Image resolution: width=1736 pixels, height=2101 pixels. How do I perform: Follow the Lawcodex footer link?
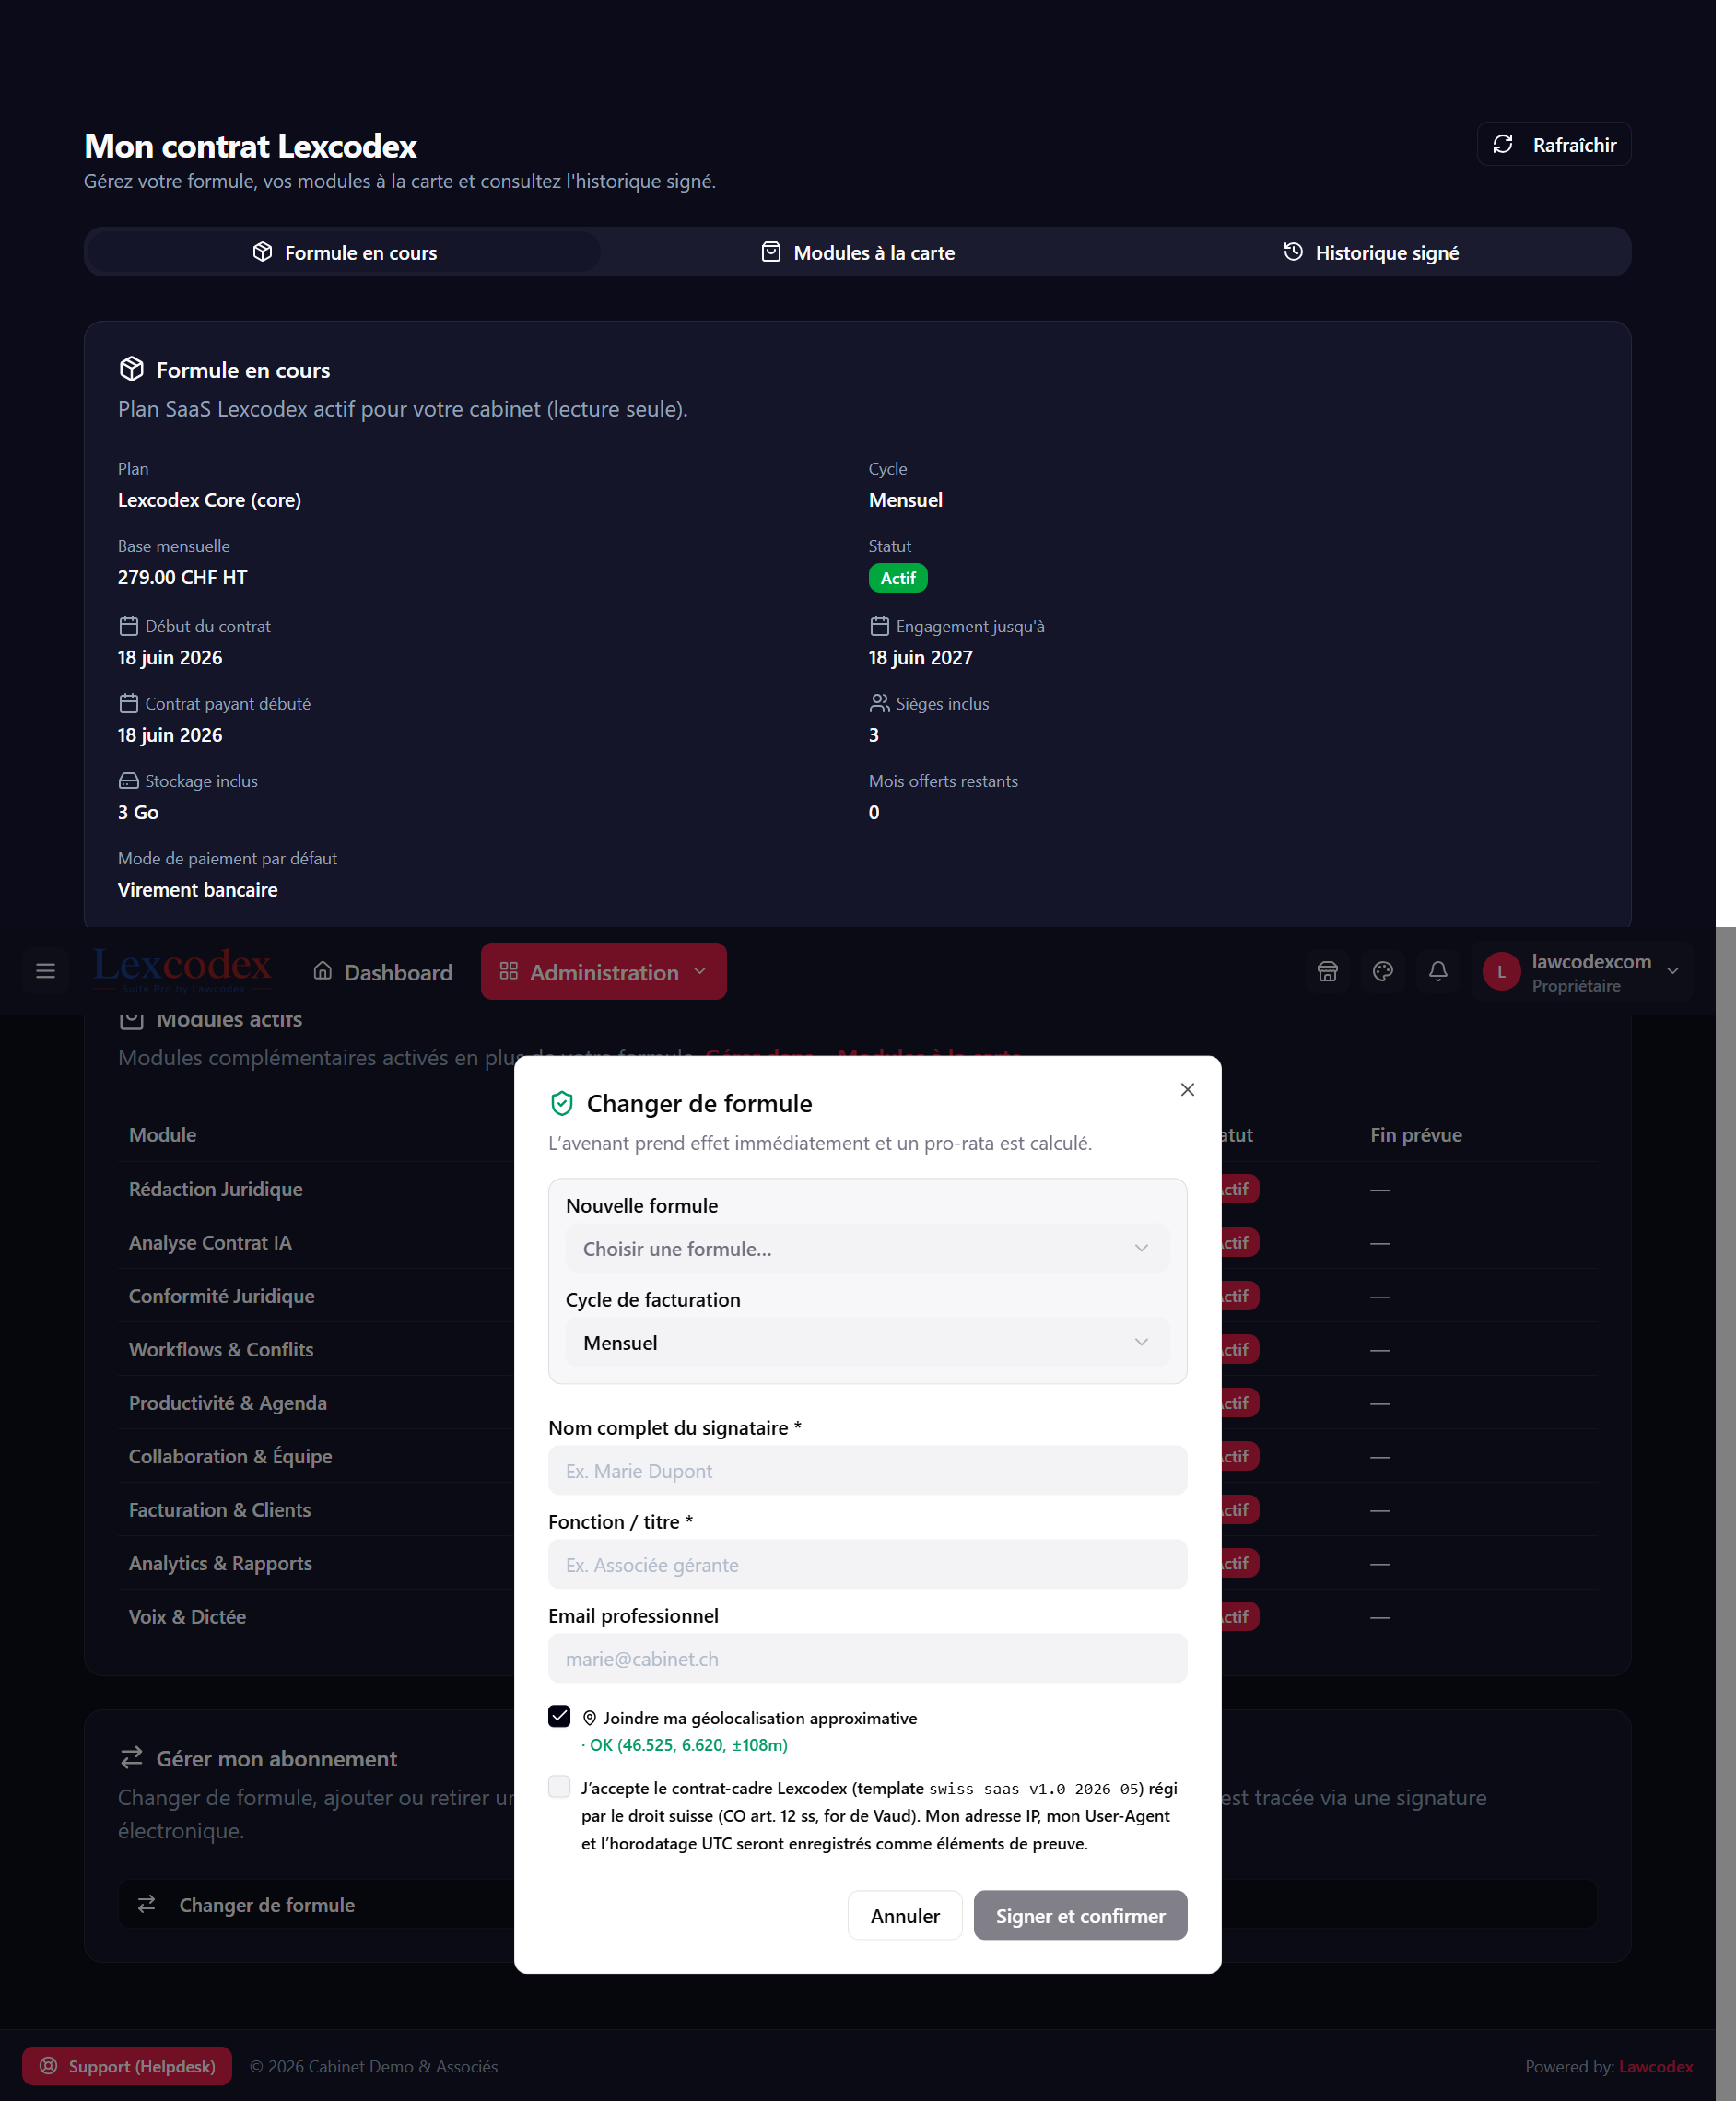1655,2066
